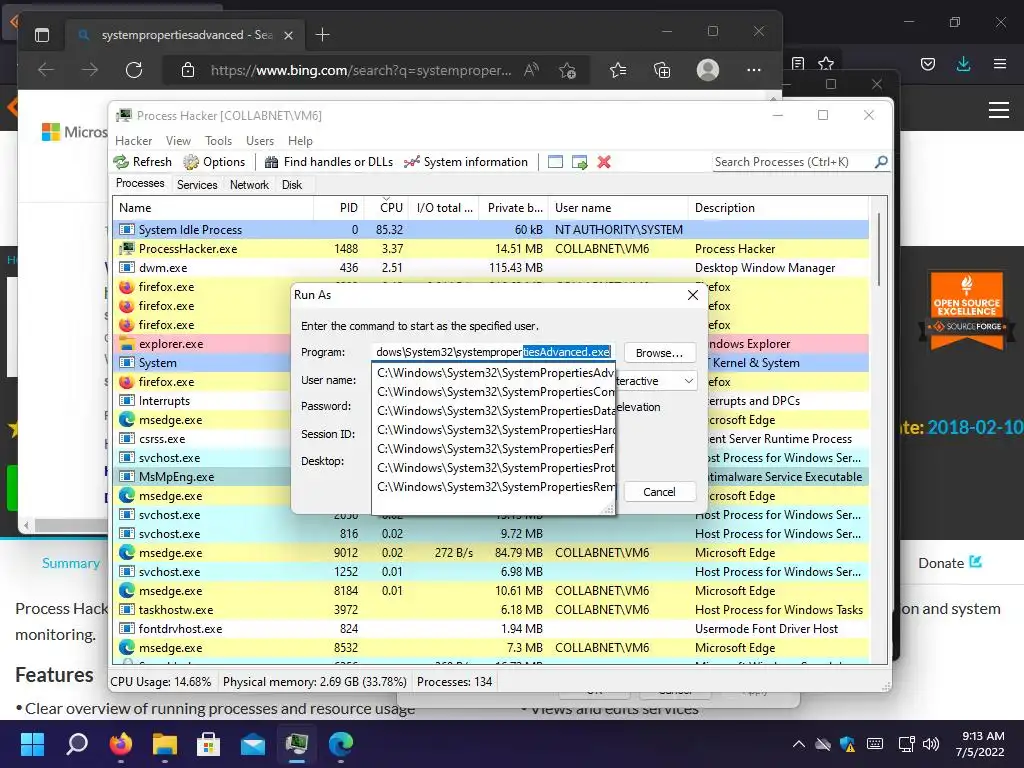Open a new tab in Edge
This screenshot has height=768, width=1024.
point(323,35)
